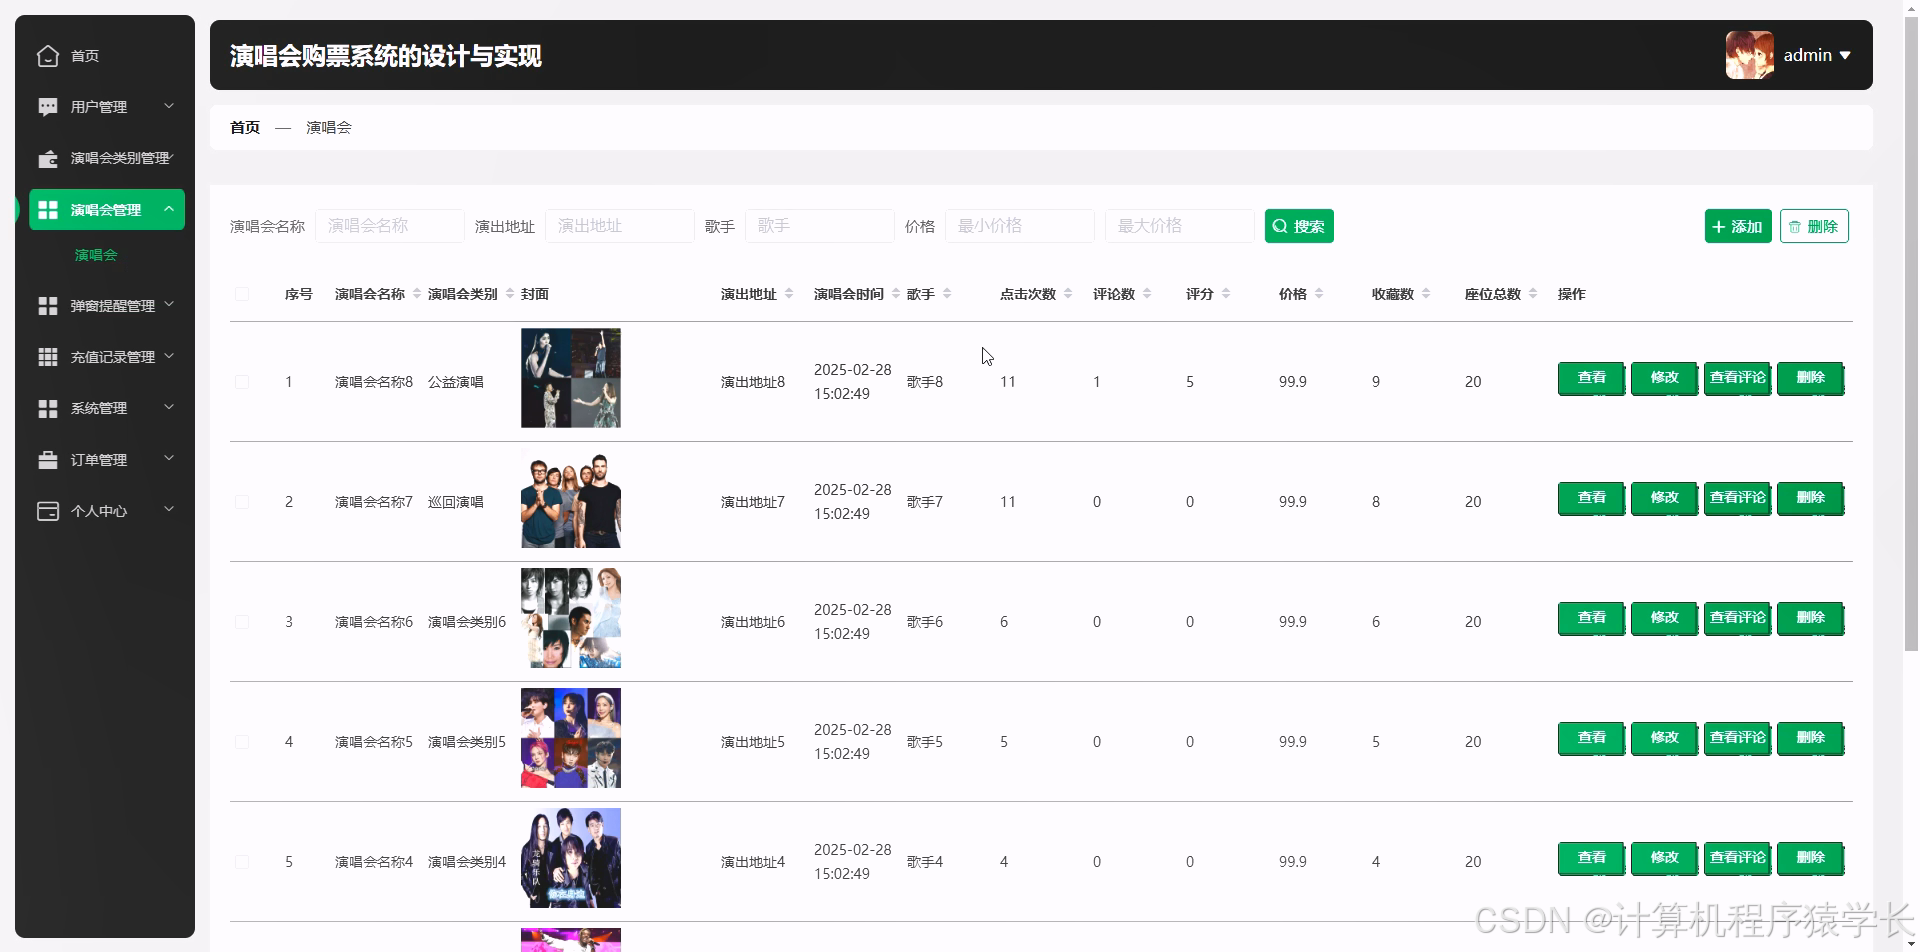Sort by 评论数 column arrows

[x=1147, y=294]
